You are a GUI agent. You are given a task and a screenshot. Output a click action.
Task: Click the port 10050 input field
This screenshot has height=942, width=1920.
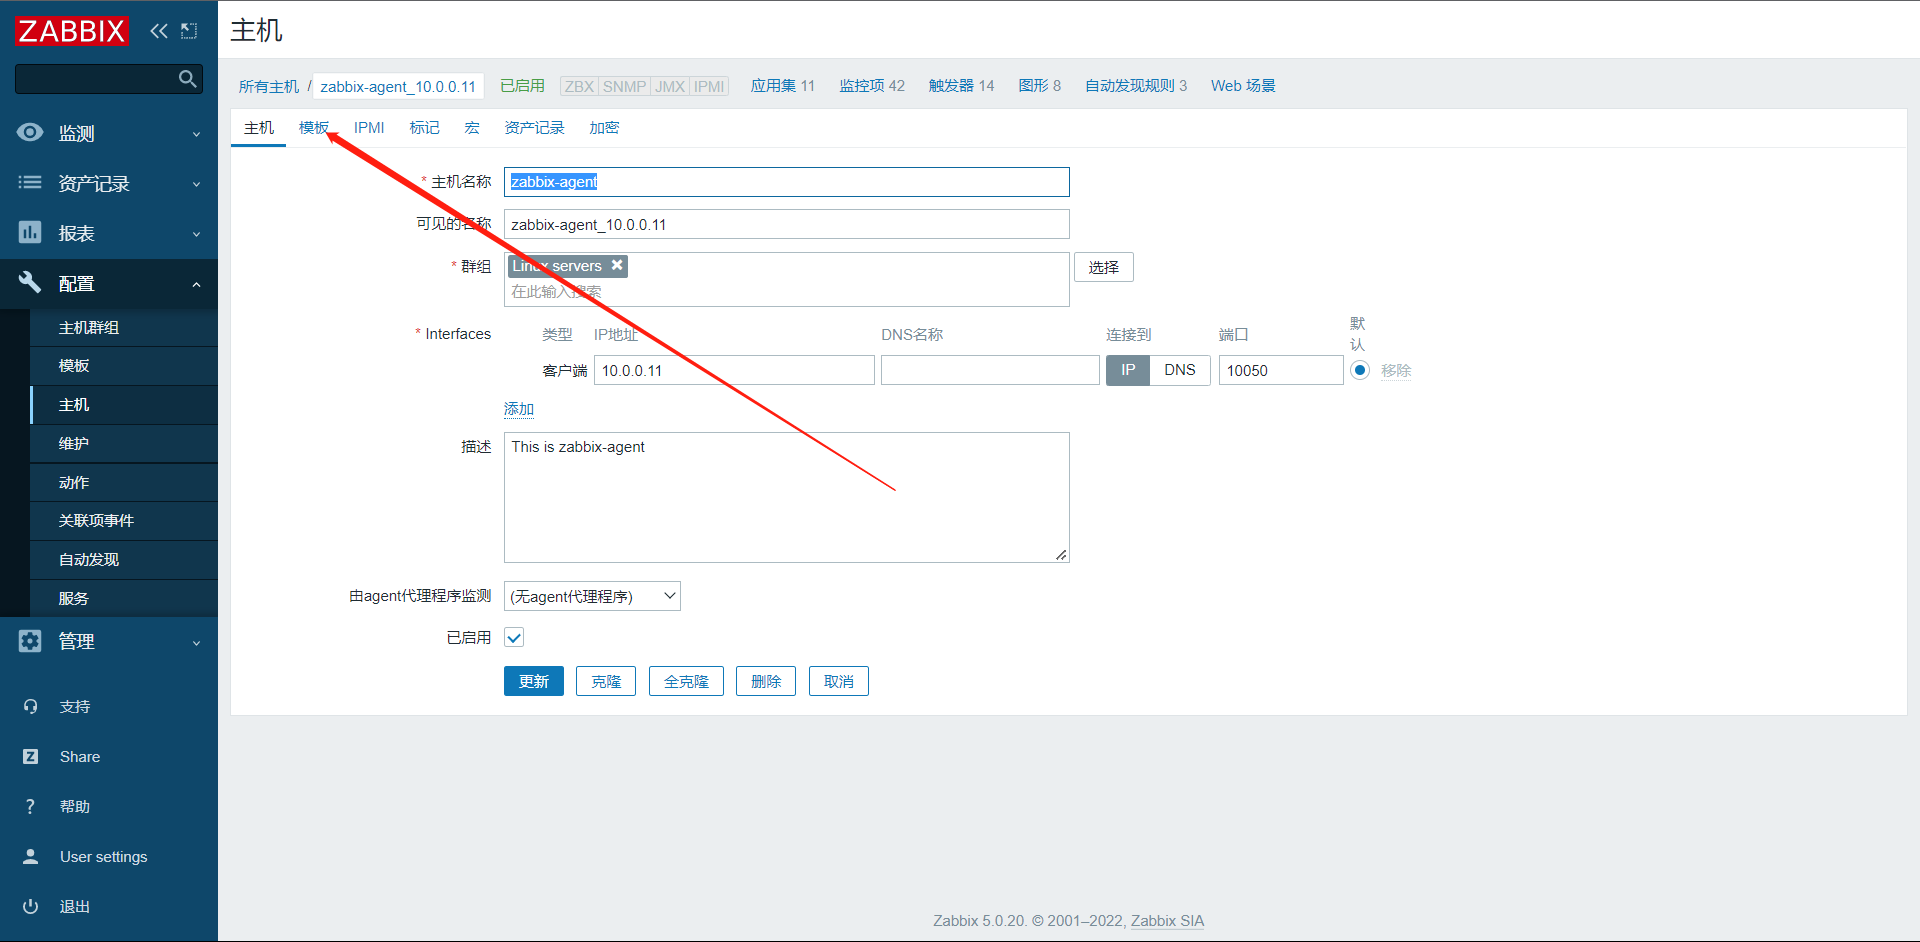pyautogui.click(x=1281, y=370)
